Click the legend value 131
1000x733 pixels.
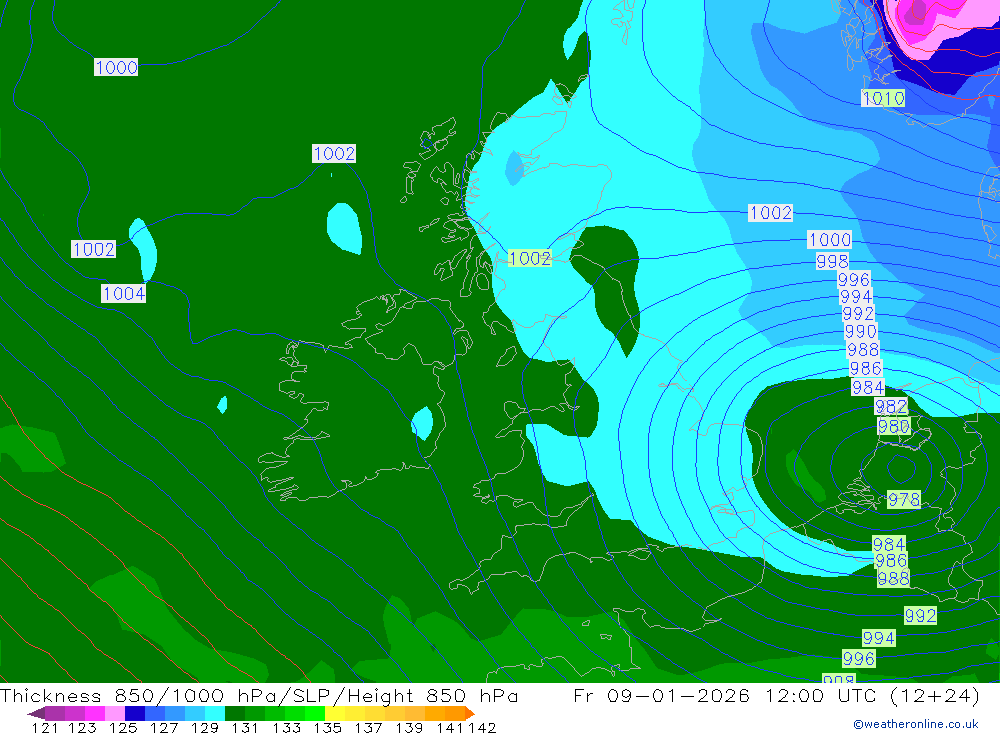pos(244,727)
